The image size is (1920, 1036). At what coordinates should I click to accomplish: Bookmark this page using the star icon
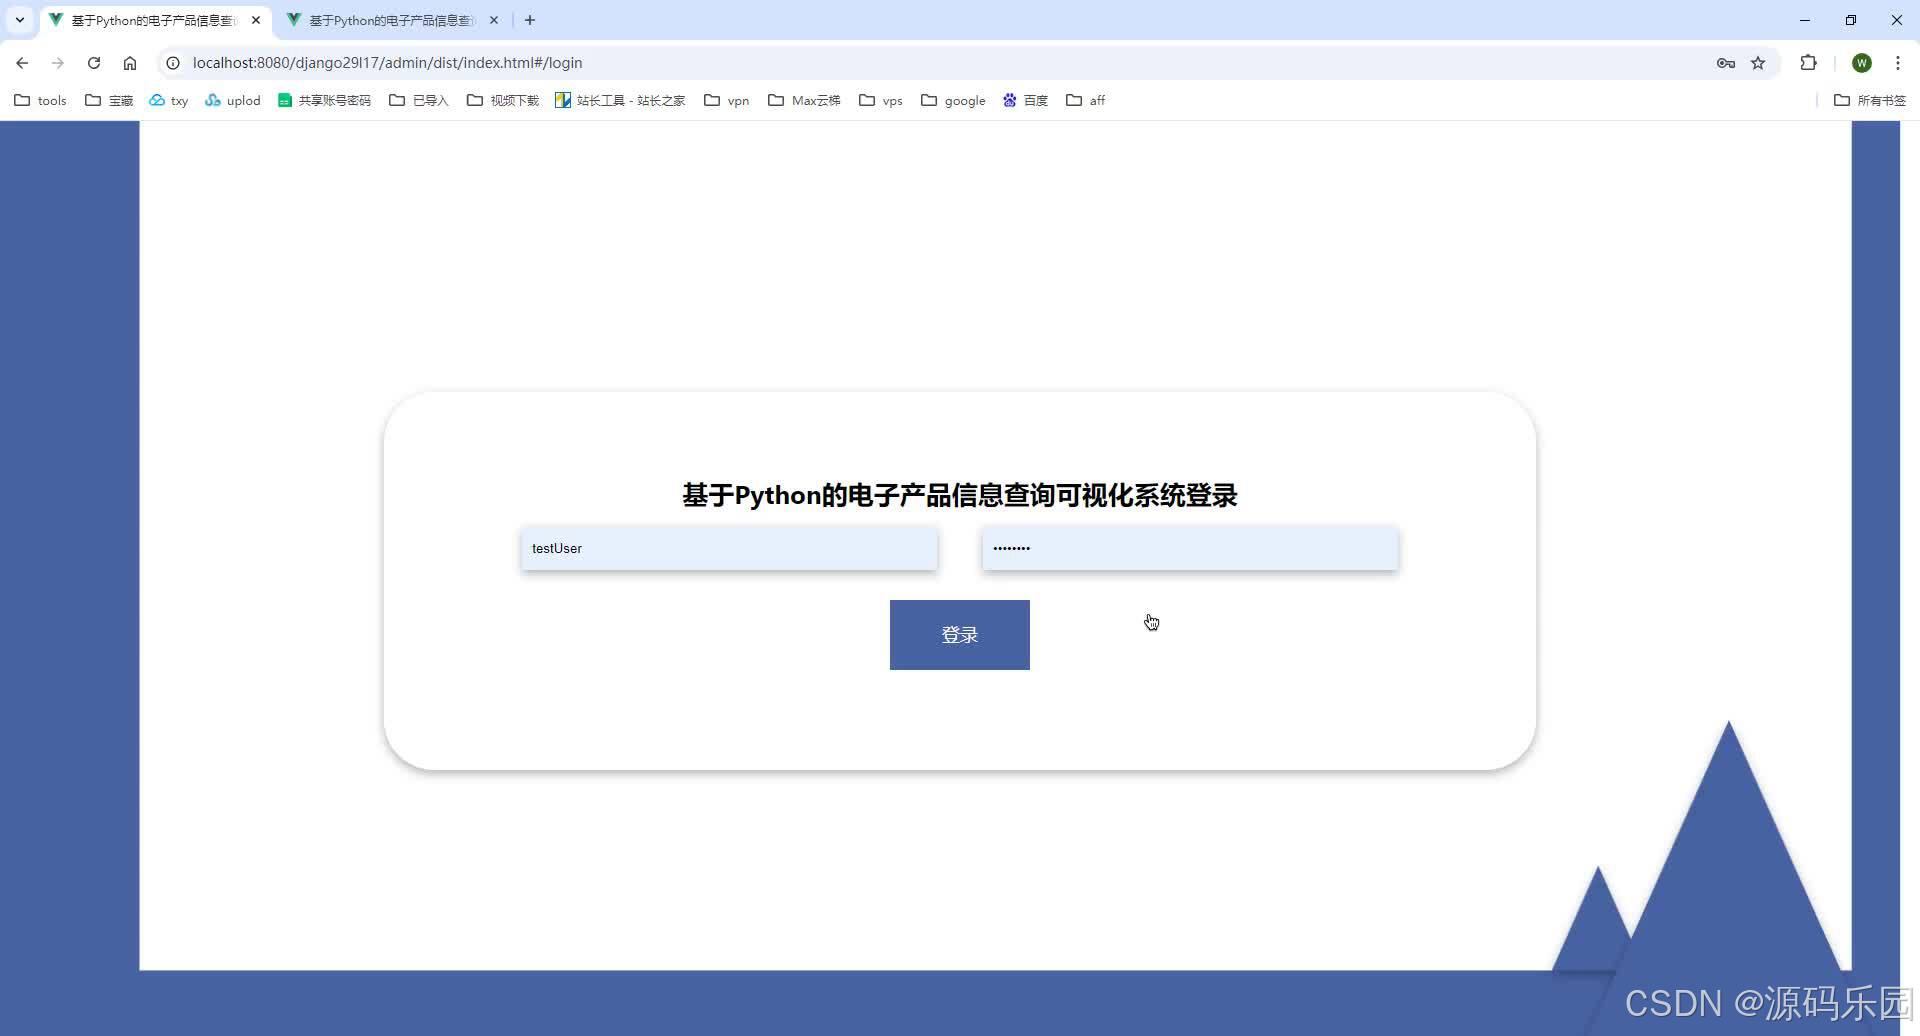pos(1758,62)
